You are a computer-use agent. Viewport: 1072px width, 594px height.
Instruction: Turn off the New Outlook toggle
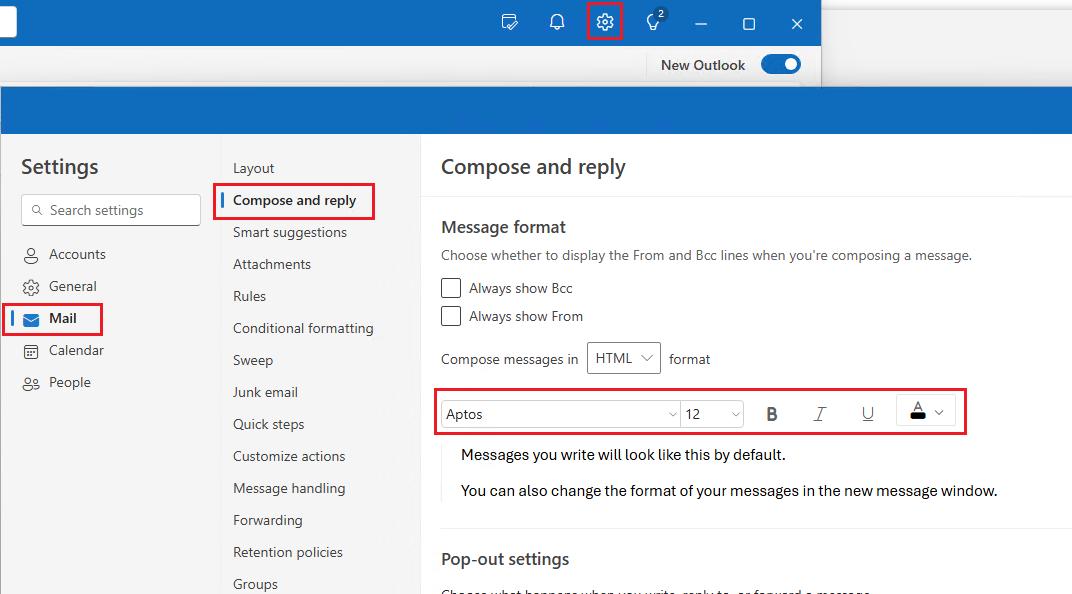(780, 65)
